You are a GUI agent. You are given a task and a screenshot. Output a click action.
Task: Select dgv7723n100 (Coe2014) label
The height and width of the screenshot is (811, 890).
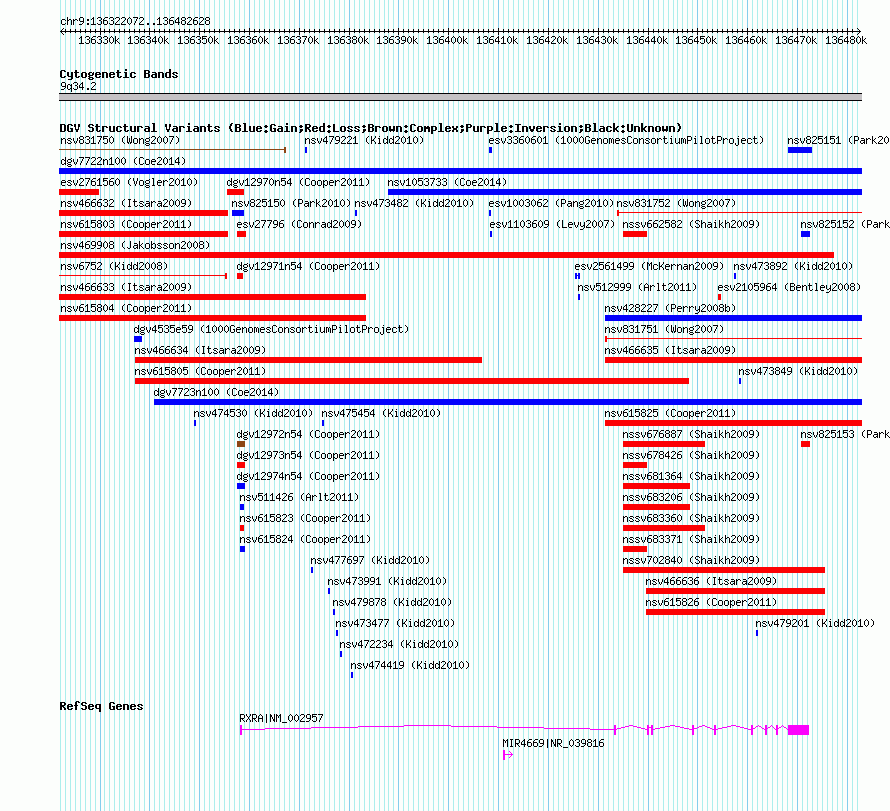tap(216, 392)
